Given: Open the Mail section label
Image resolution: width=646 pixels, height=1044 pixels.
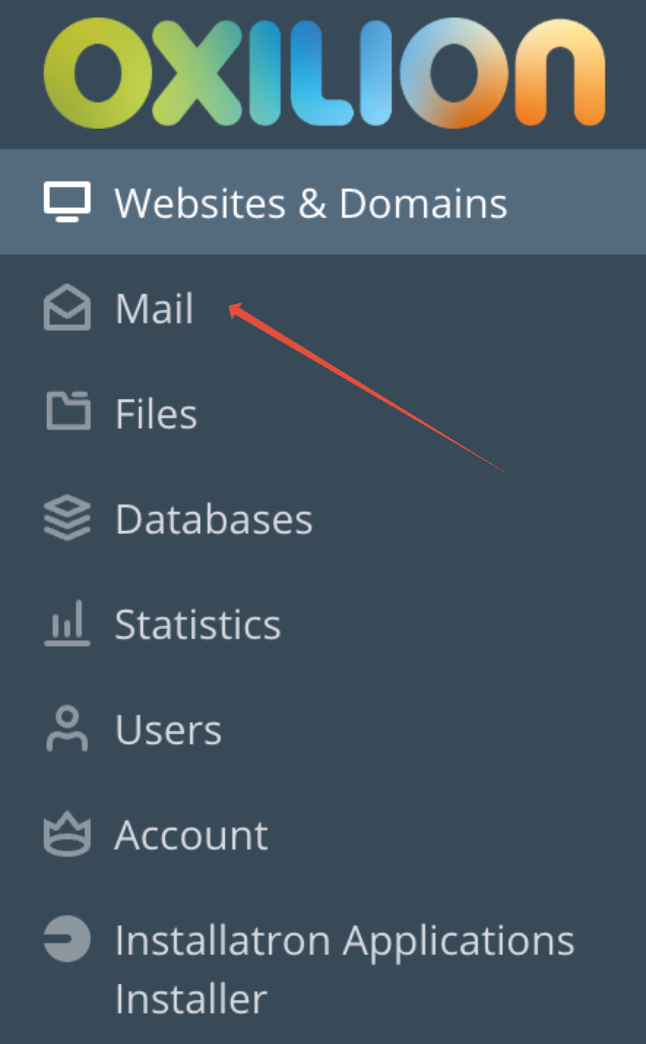Looking at the screenshot, I should point(155,308).
